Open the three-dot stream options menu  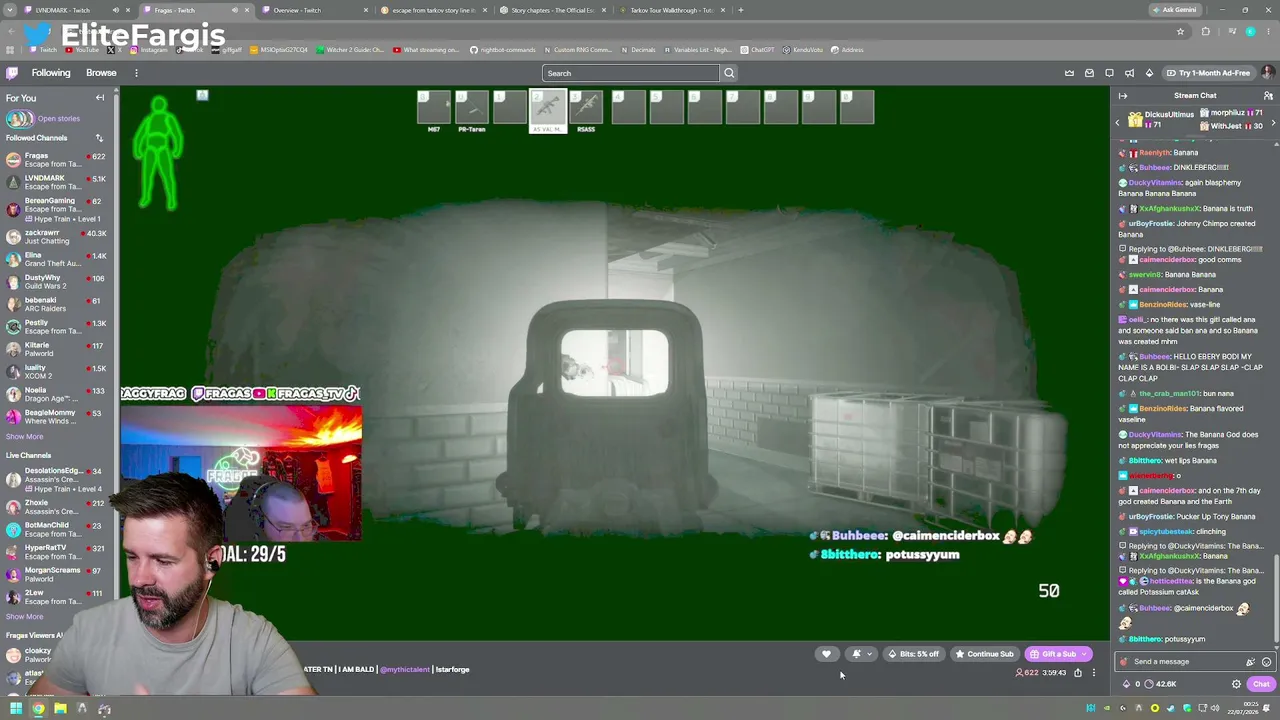click(x=1093, y=673)
